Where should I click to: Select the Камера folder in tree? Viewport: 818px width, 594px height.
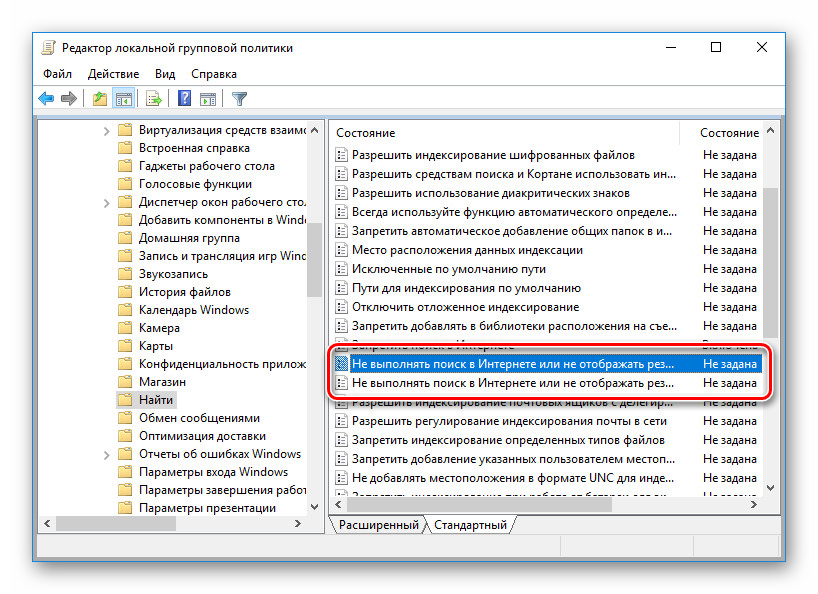[x=160, y=328]
